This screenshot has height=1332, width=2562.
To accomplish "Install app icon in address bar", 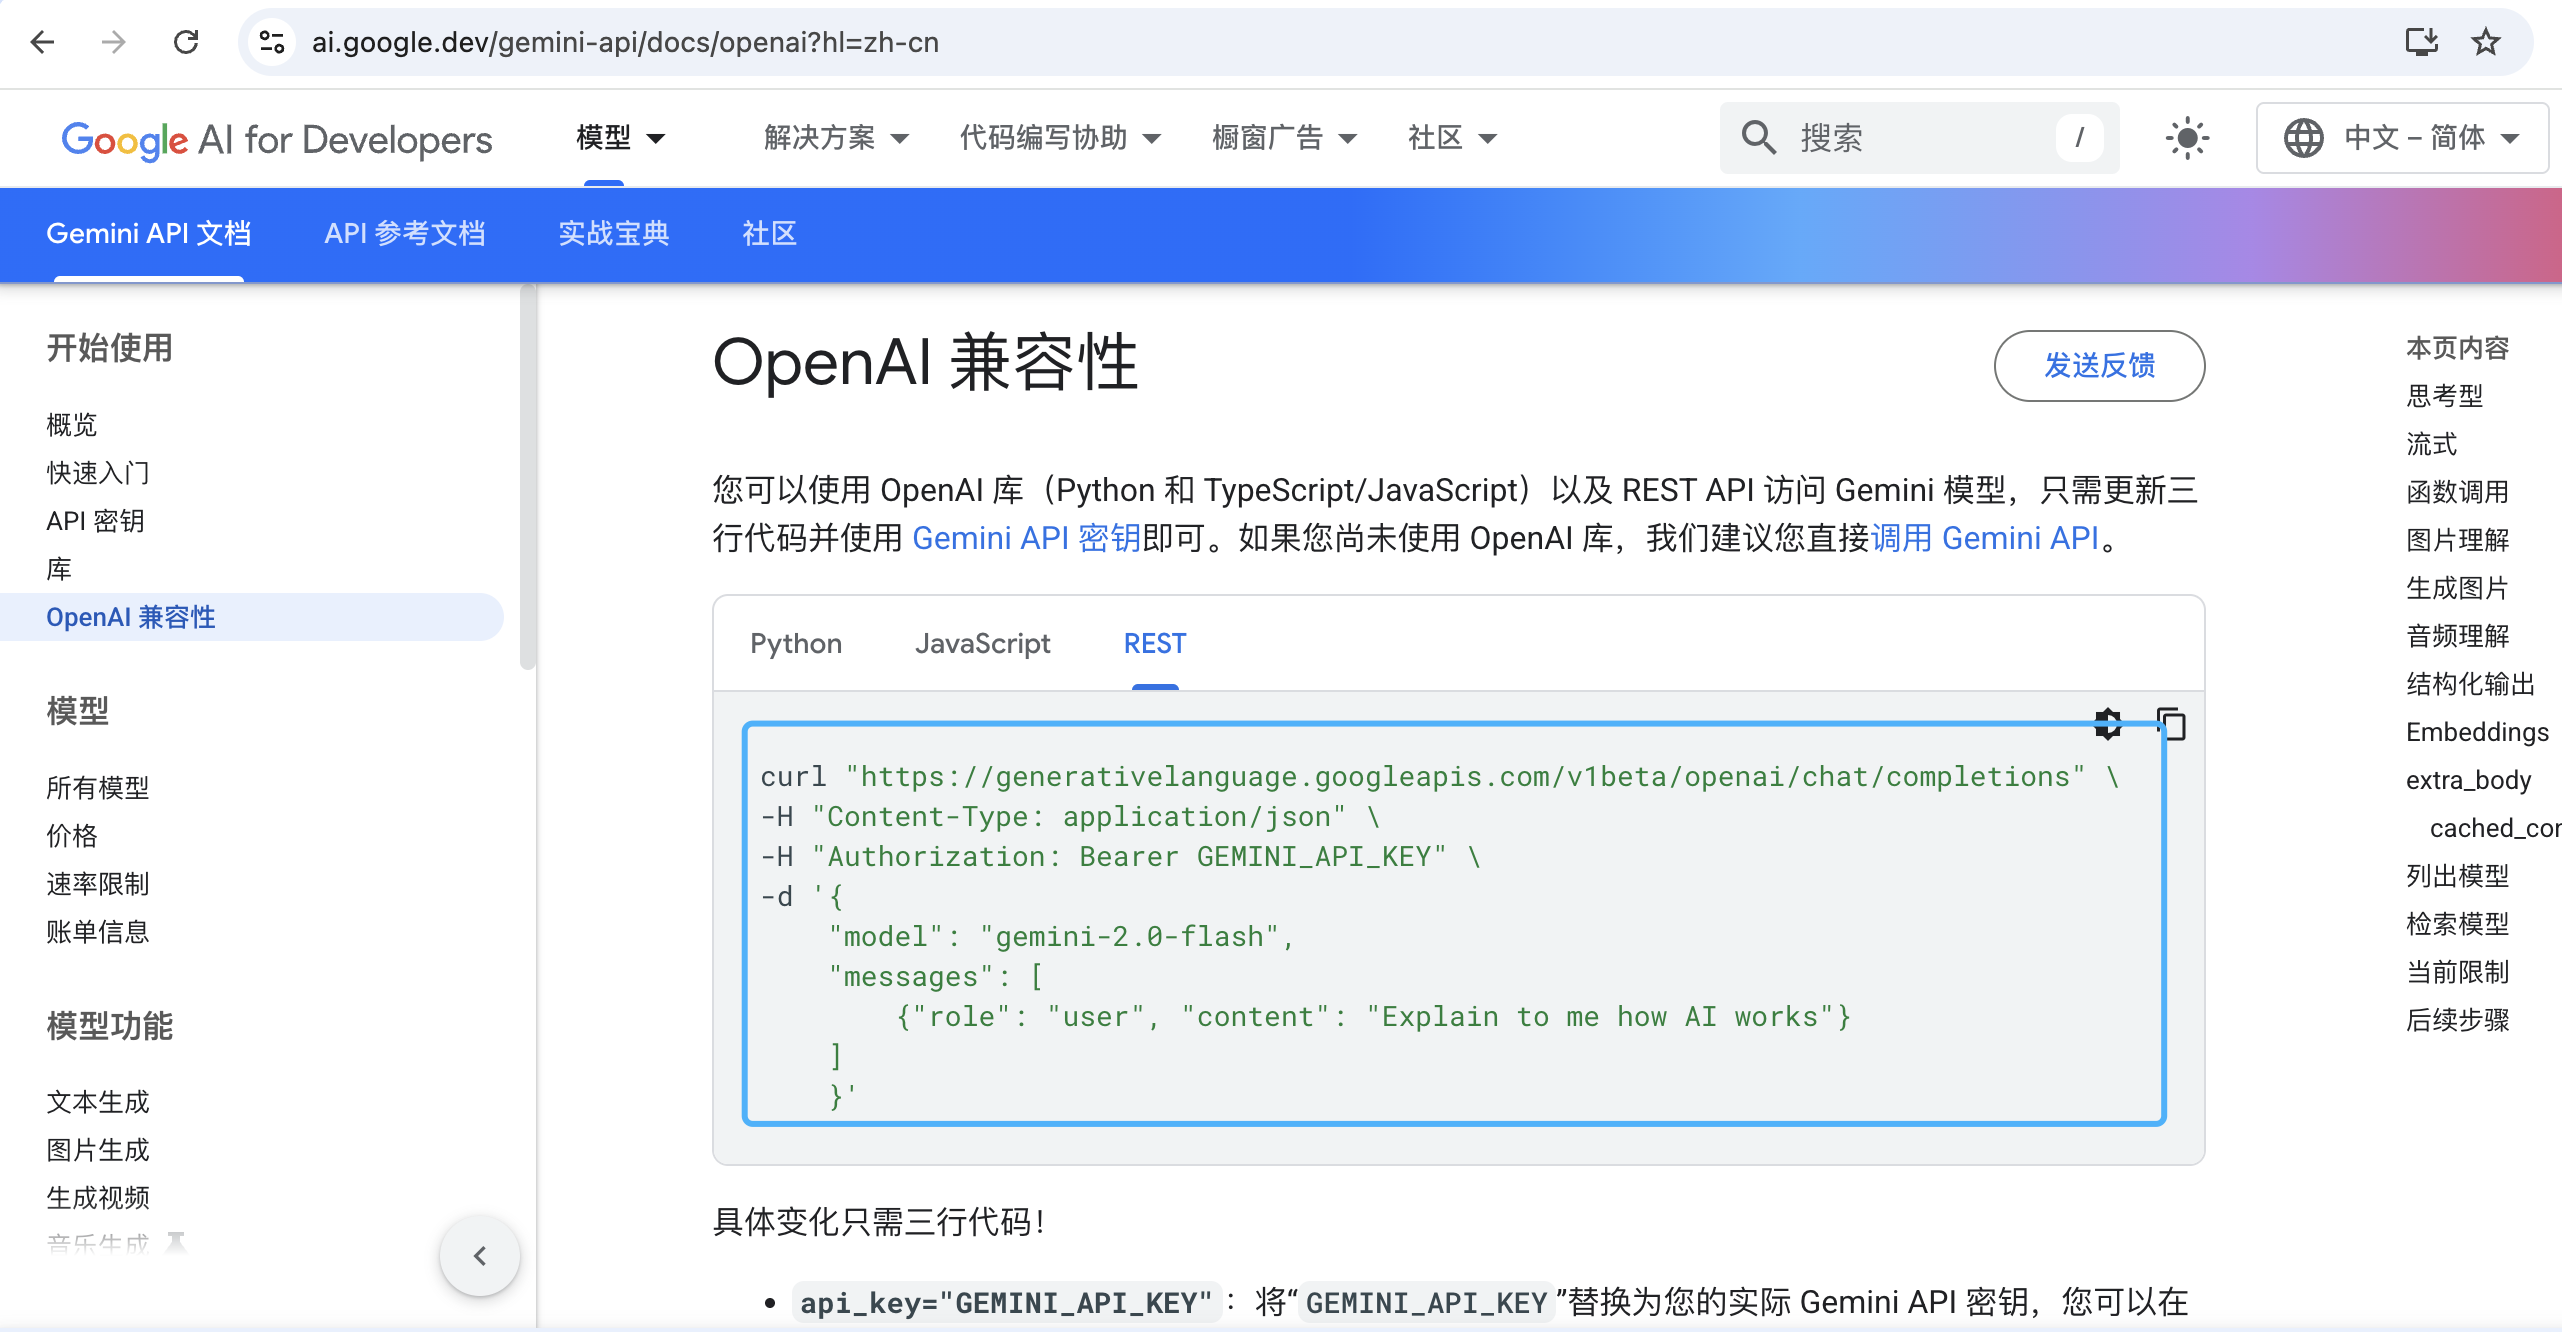I will 2421,42.
